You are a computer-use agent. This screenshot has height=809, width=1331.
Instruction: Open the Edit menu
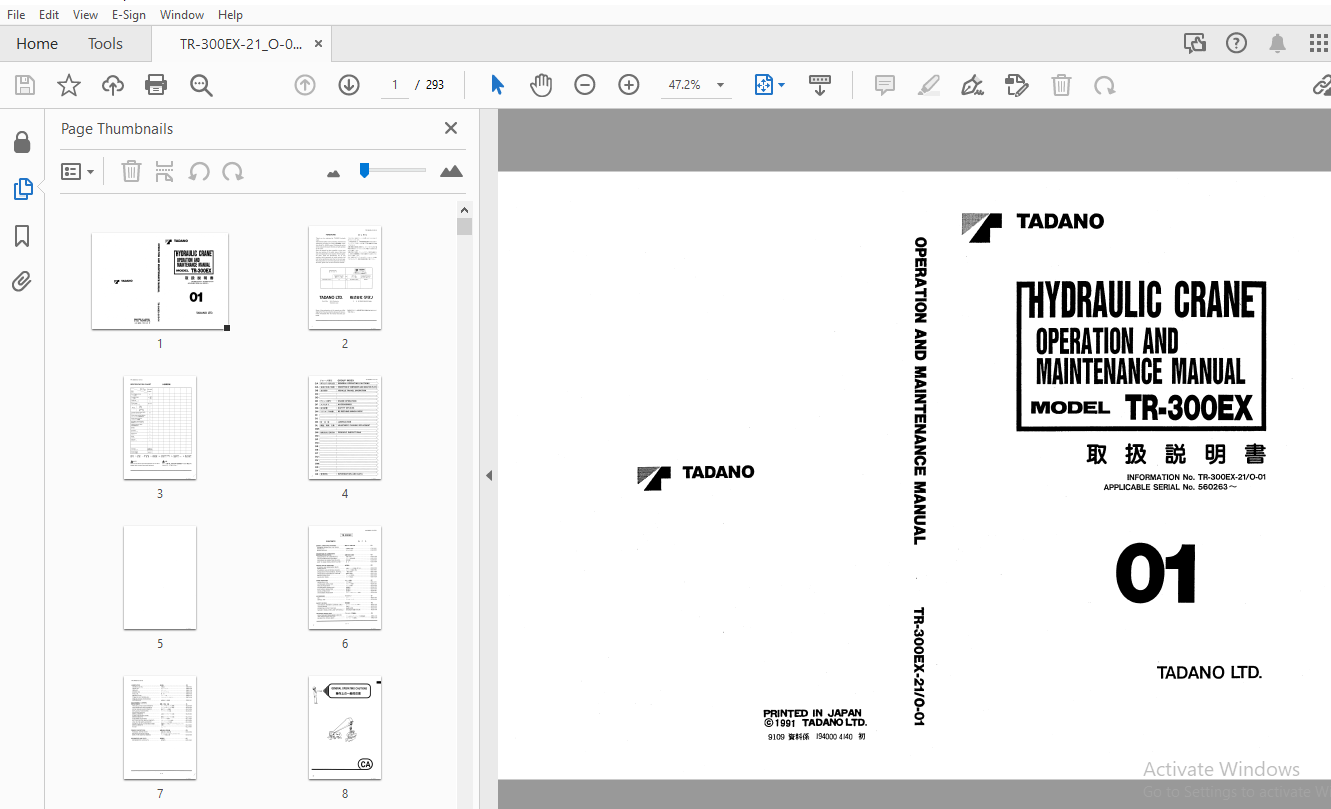pyautogui.click(x=49, y=14)
